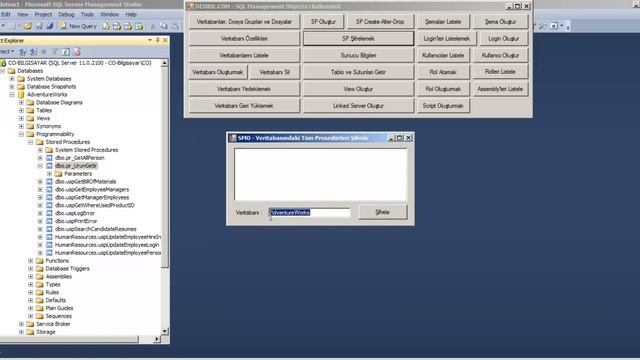Click the 'Rol Atamak' button

click(x=443, y=72)
